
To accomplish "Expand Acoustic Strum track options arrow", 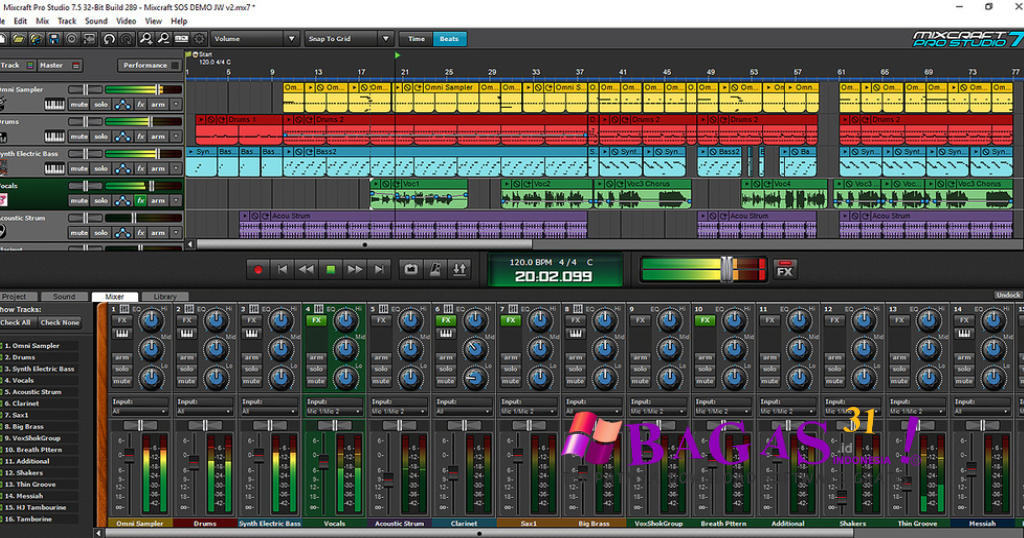I will [x=176, y=232].
